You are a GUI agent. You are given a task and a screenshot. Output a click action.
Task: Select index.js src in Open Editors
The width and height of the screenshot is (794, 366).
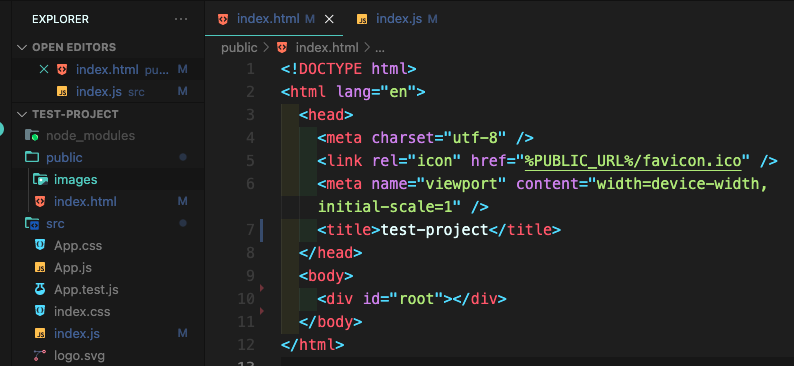coord(109,92)
